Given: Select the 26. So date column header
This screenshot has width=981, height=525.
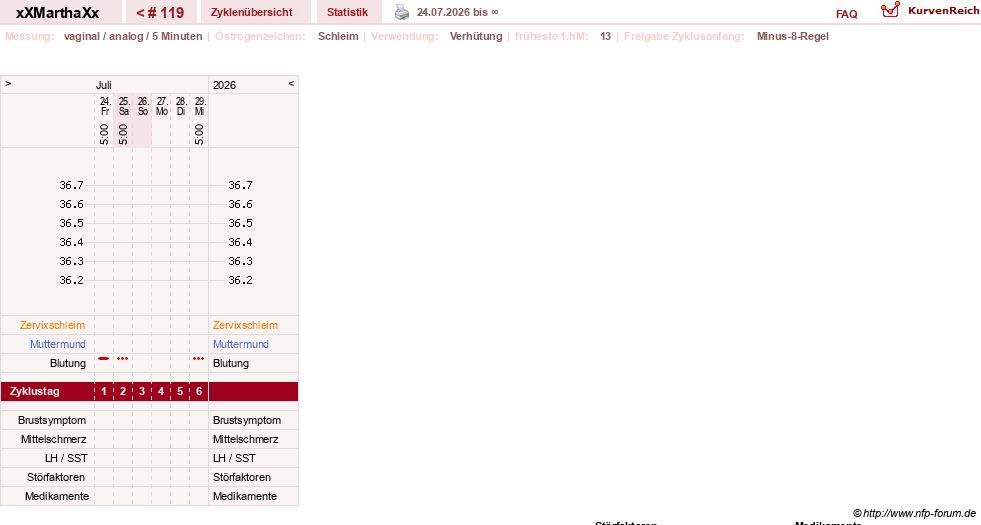Looking at the screenshot, I should 143,106.
